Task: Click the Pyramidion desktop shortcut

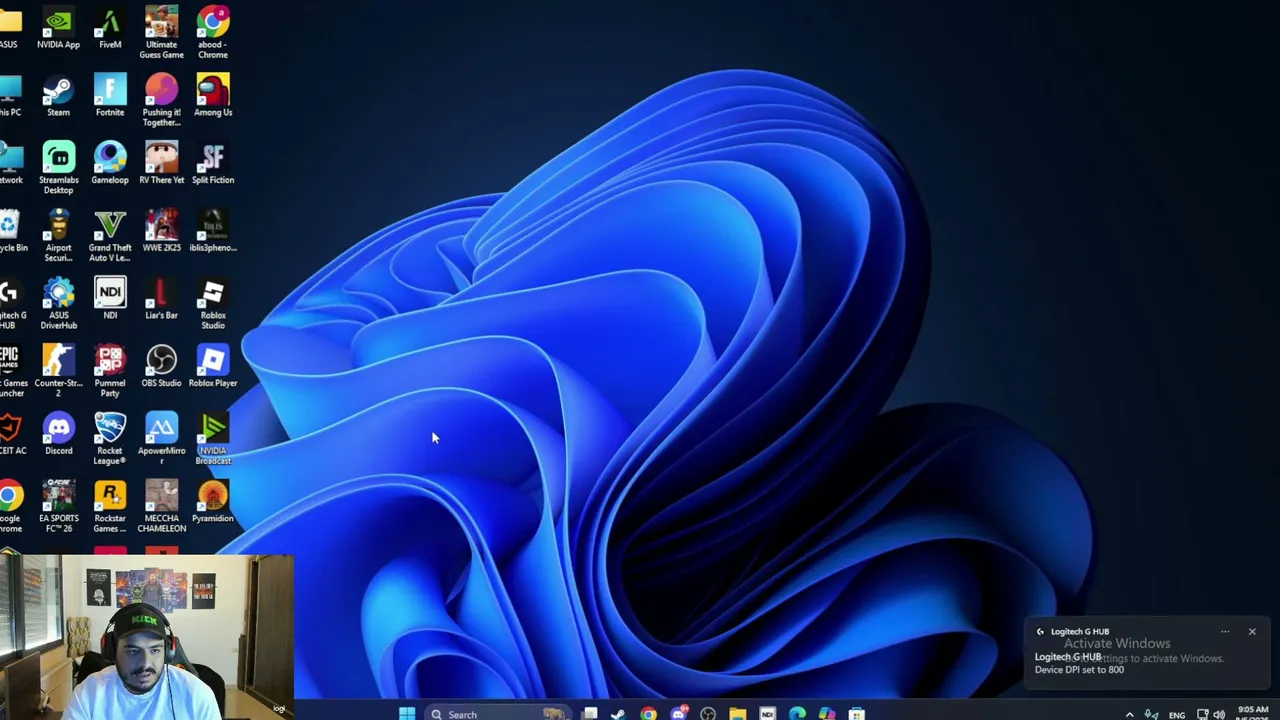Action: [213, 502]
